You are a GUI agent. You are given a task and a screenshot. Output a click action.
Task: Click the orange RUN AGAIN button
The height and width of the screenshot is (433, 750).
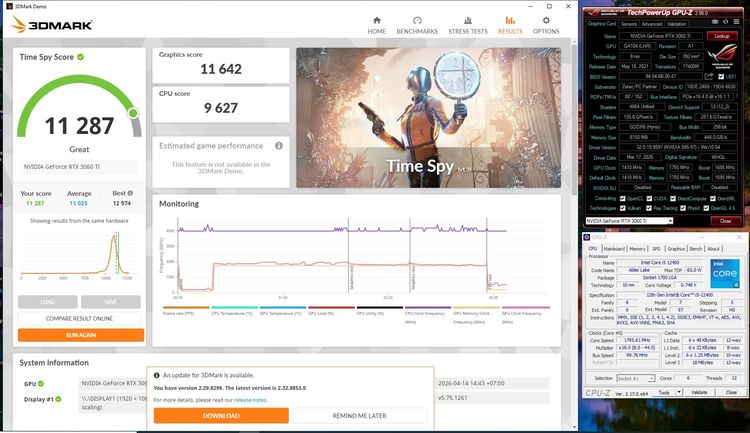81,335
